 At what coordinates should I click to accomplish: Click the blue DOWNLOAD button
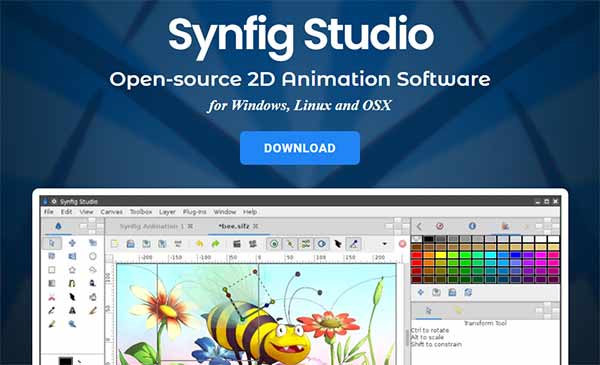tap(300, 148)
